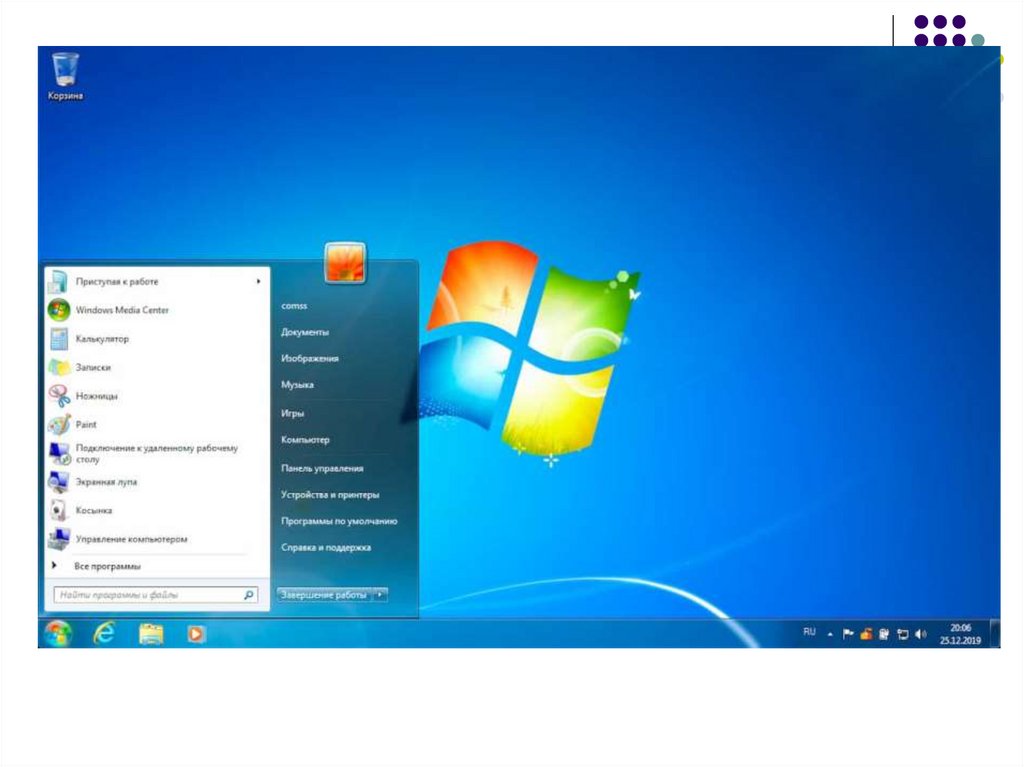Click the tray icon left of the network icon
Screen dimensions: 1024x767
884,634
